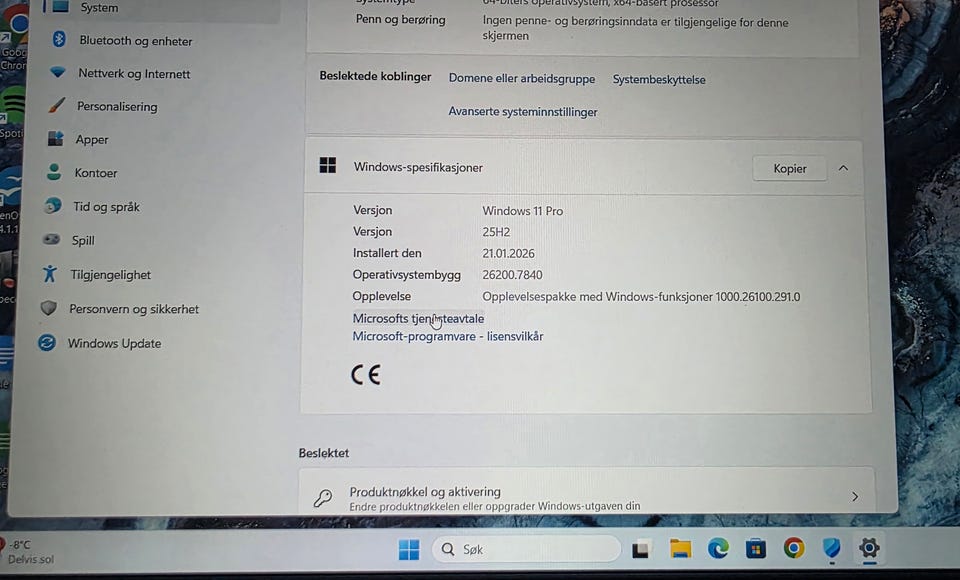Click the Settings gear in the taskbar
Image resolution: width=960 pixels, height=580 pixels.
tap(869, 547)
